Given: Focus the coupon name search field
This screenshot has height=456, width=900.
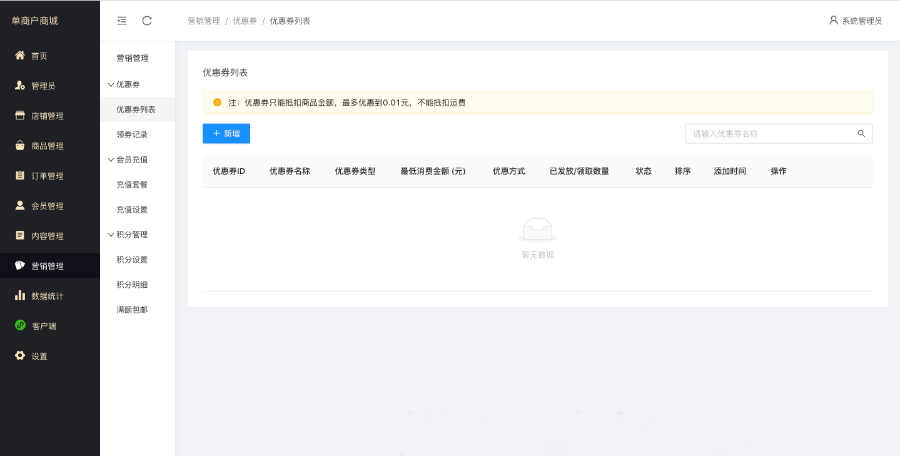Looking at the screenshot, I should (770, 133).
